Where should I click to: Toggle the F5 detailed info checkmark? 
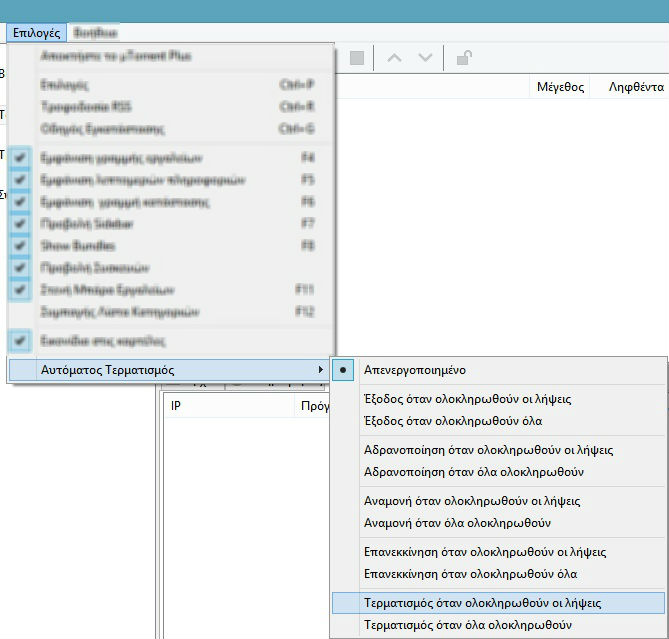pyautogui.click(x=20, y=180)
